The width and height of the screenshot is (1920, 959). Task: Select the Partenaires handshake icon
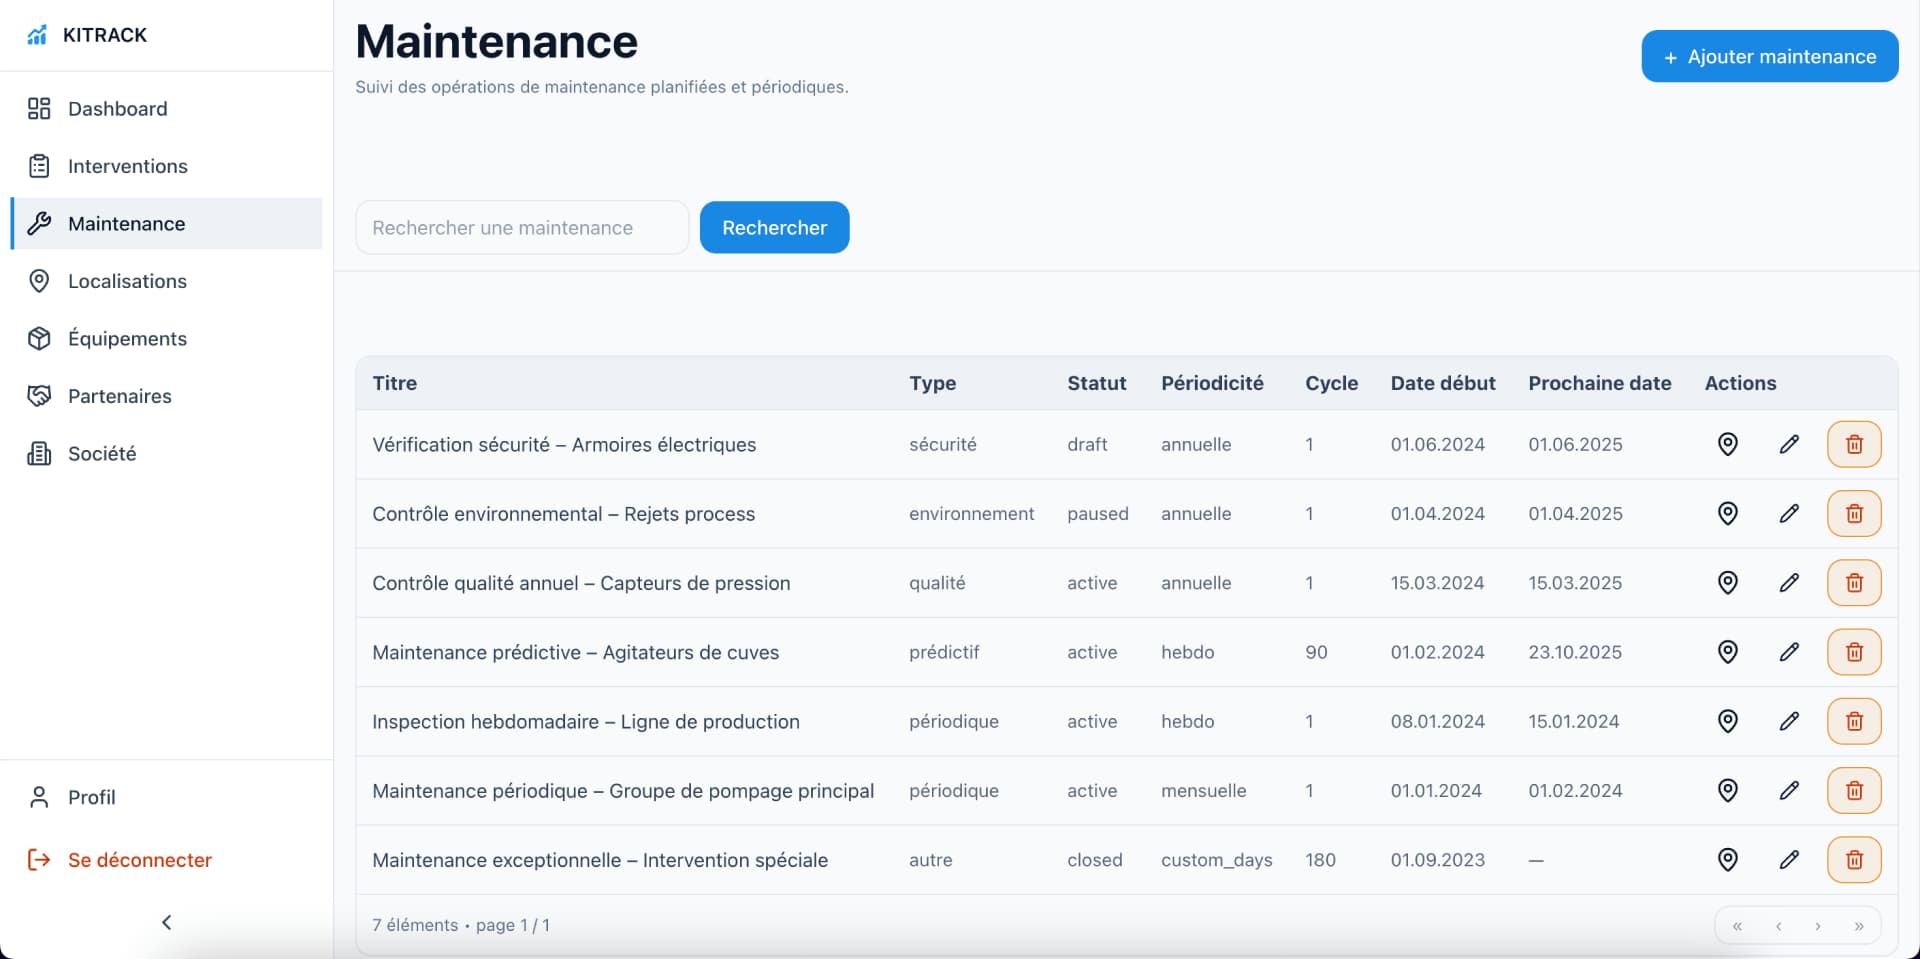click(x=39, y=396)
